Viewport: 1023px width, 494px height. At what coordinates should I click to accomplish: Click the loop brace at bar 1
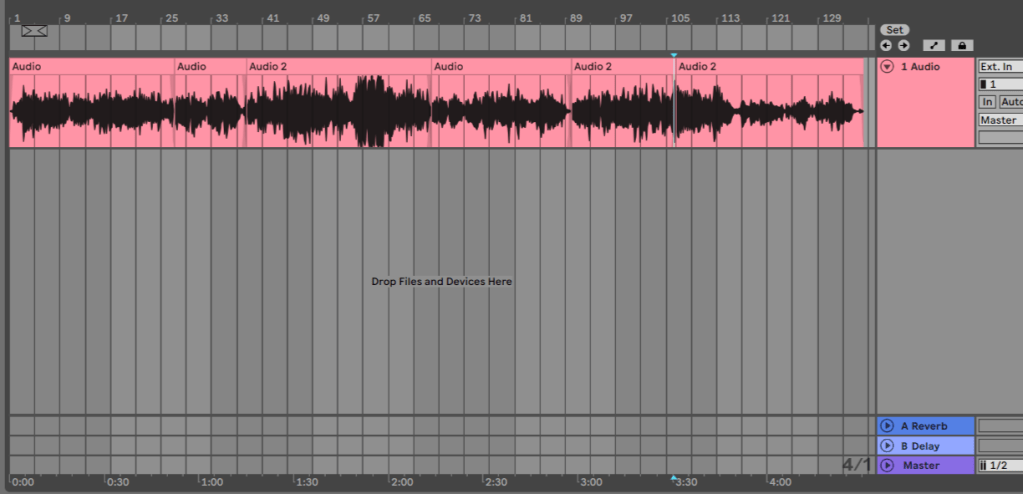tap(34, 31)
